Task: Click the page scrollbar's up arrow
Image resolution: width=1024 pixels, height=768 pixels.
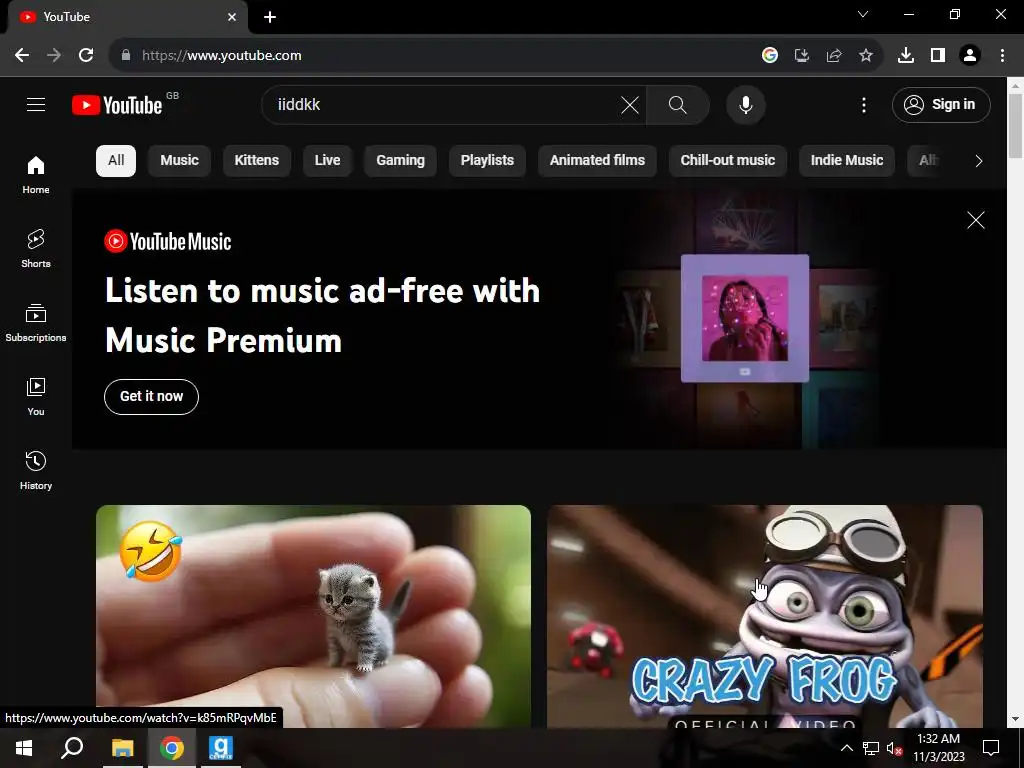Action: tap(1015, 85)
